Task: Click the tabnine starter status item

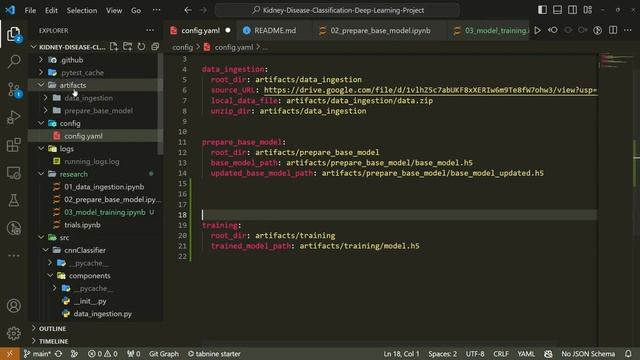Action: (214, 353)
